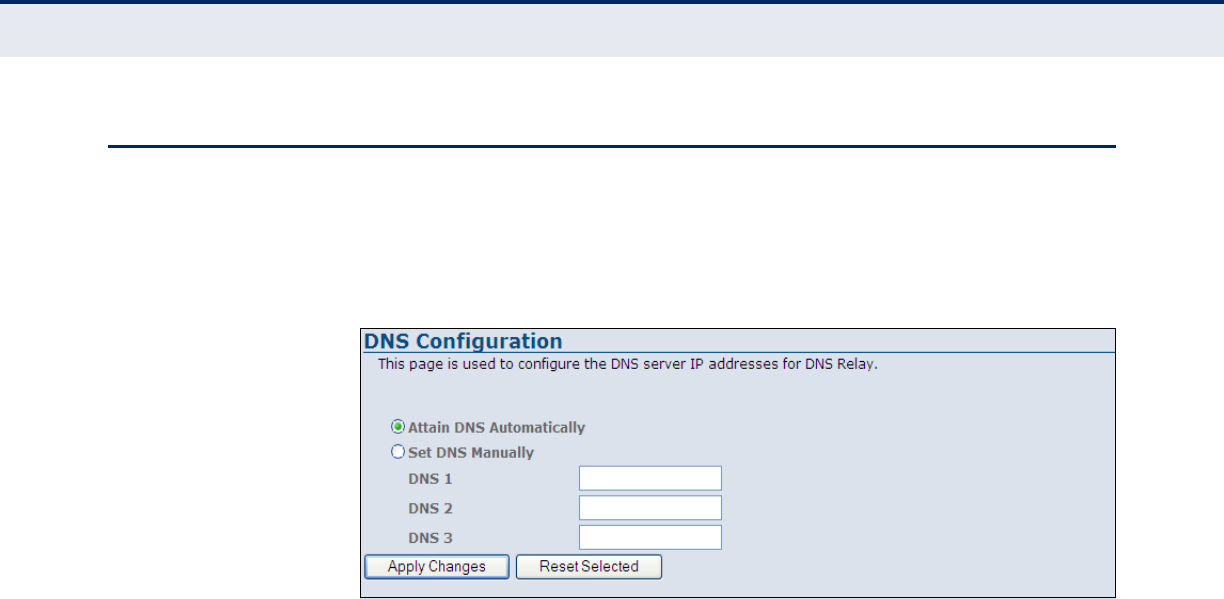Select Attain DNS Automatically radio button
The width and height of the screenshot is (1224, 599).
[x=398, y=427]
